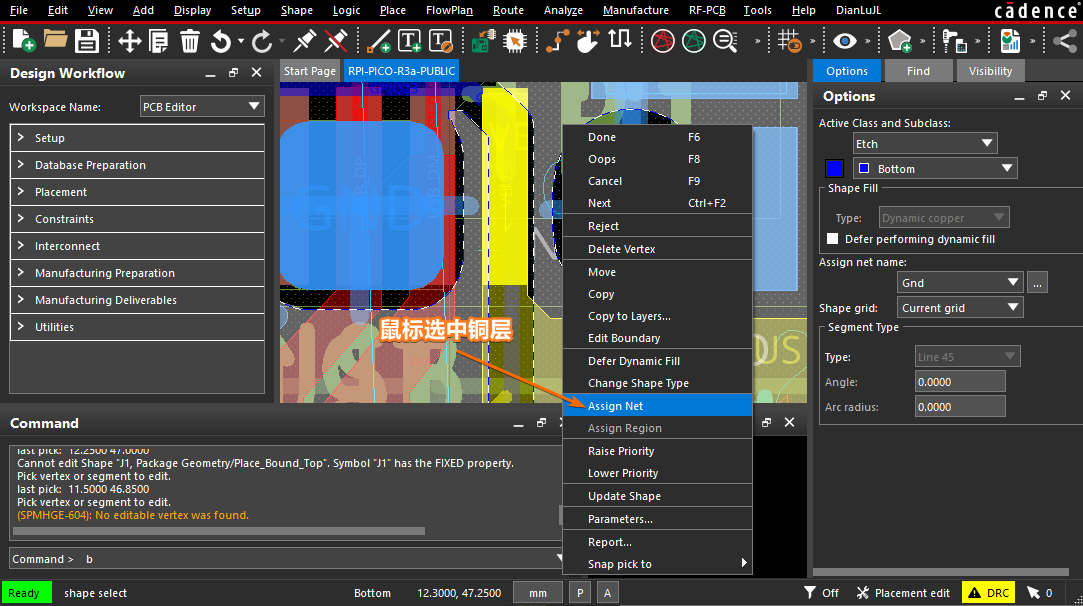This screenshot has height=606, width=1083.
Task: Open the Bottom subclass dropdown
Action: point(933,169)
